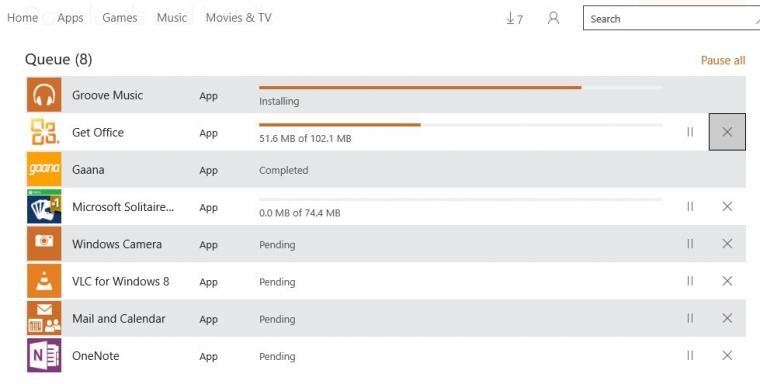Pause the Mail and Calendar download
Image resolution: width=760 pixels, height=384 pixels.
(690, 318)
